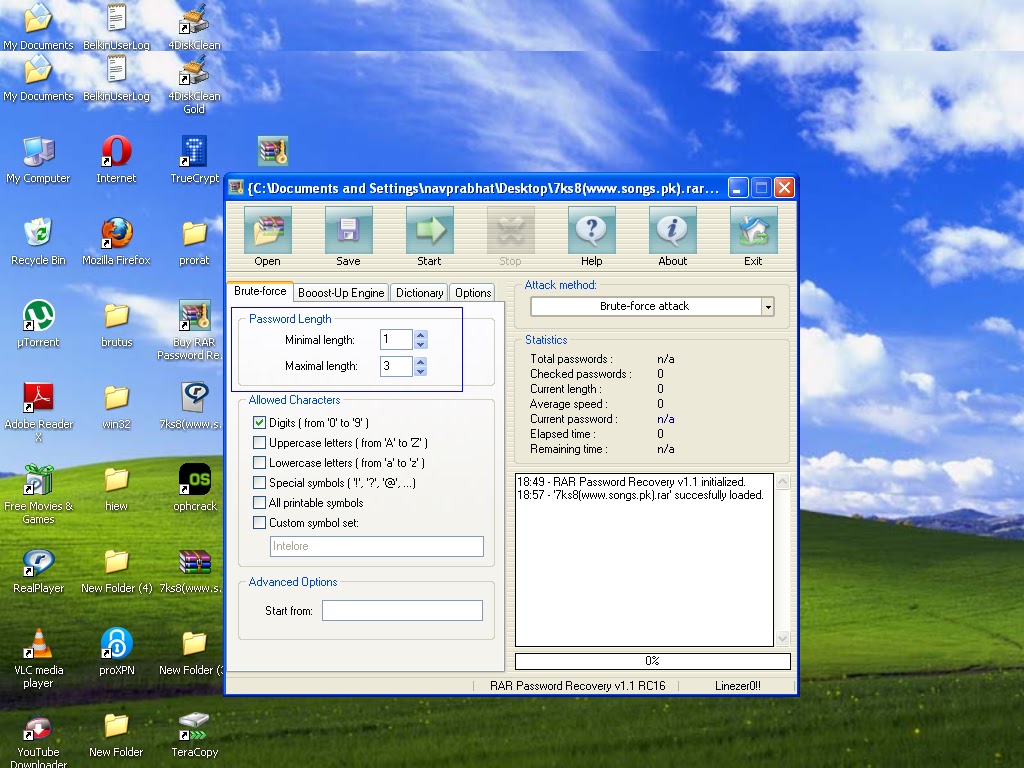The height and width of the screenshot is (768, 1024).
Task: Click the Start from input field
Action: [x=402, y=611]
